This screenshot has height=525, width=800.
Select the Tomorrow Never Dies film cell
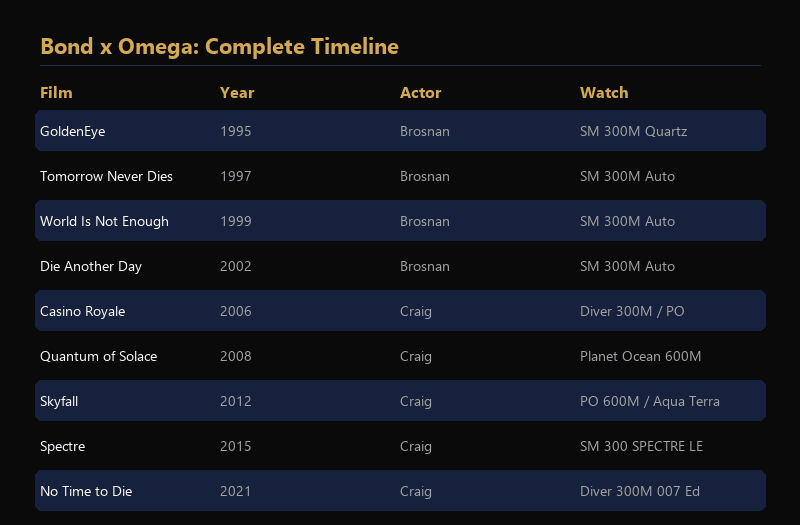pos(107,177)
